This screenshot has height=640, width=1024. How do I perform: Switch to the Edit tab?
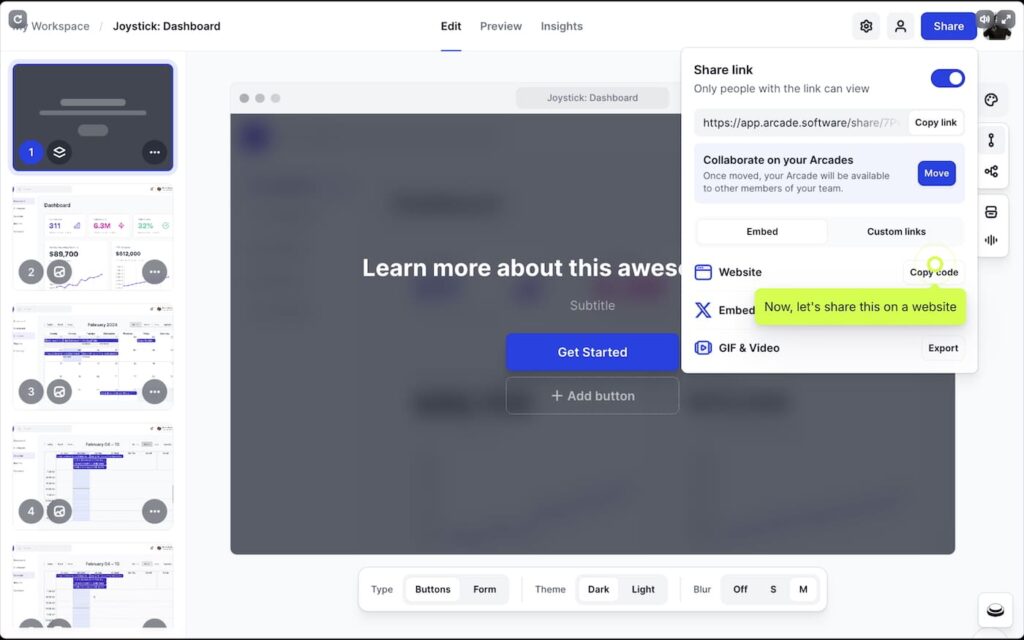tap(451, 26)
